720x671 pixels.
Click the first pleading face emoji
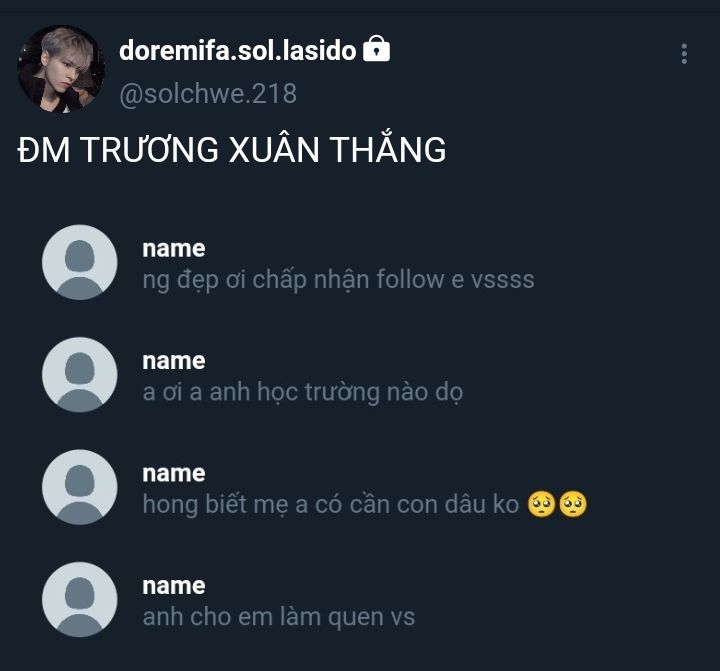(541, 504)
